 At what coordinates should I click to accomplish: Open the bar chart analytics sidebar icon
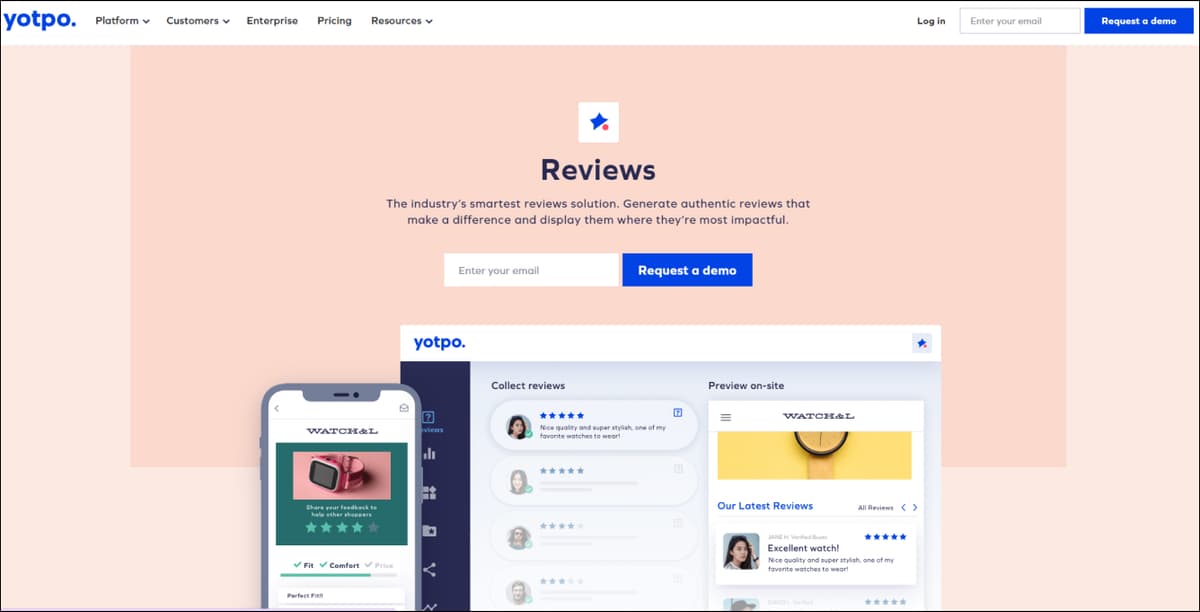point(430,453)
